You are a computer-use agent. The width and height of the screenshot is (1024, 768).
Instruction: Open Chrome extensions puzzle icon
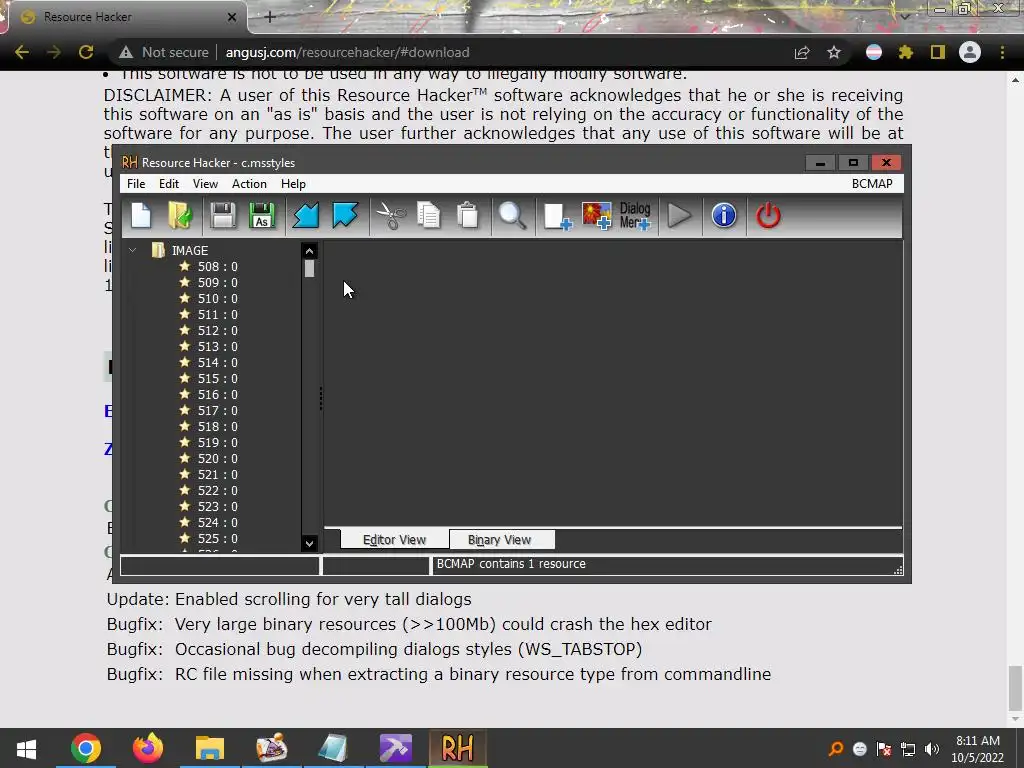click(x=905, y=52)
